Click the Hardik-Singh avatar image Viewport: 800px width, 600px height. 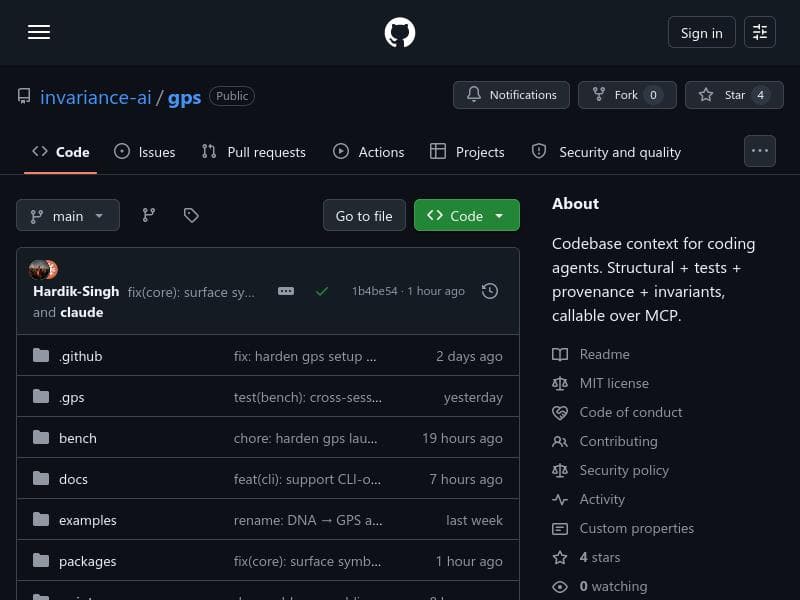pyautogui.click(x=39, y=269)
